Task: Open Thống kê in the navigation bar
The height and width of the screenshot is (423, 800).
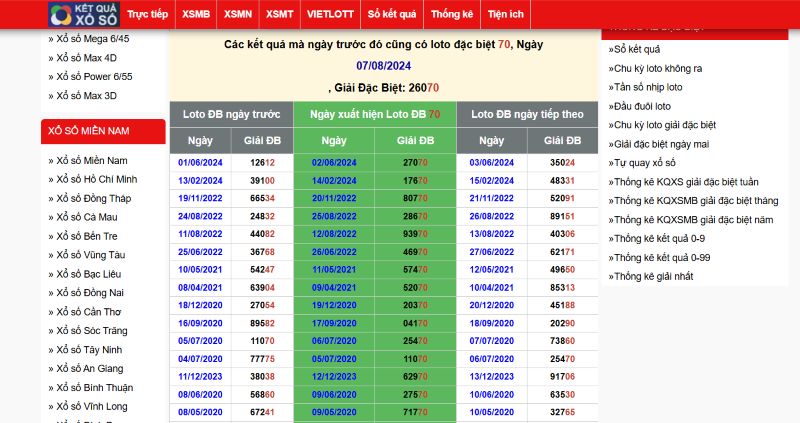Action: point(451,15)
